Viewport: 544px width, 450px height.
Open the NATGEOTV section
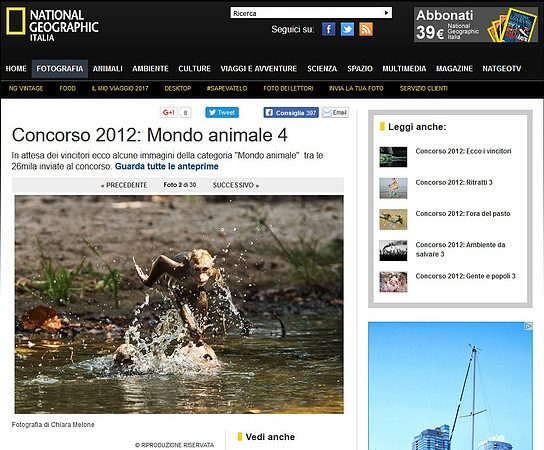[502, 69]
